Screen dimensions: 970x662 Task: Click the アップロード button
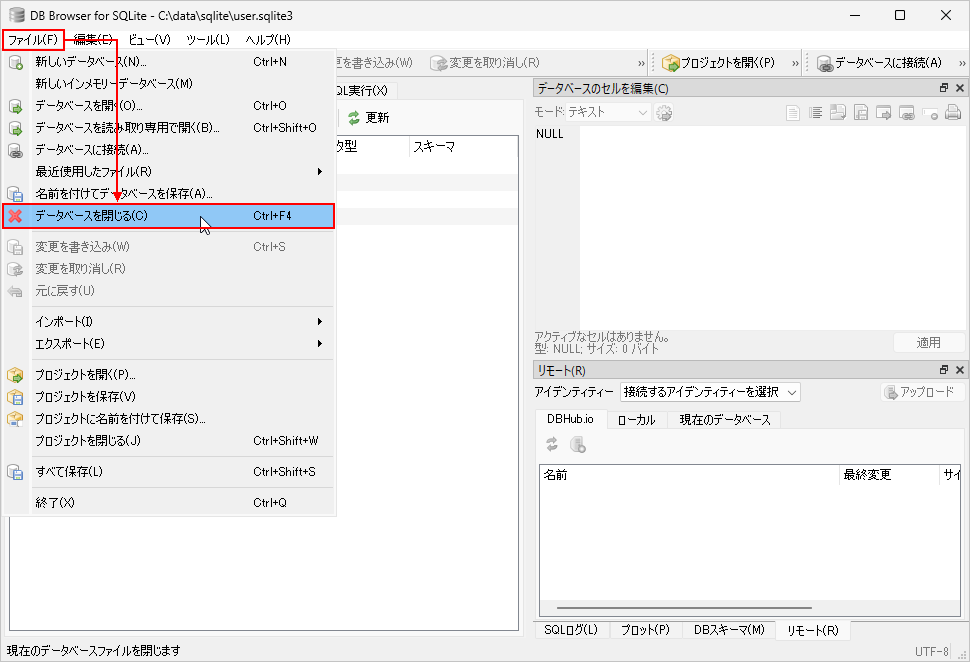(921, 392)
